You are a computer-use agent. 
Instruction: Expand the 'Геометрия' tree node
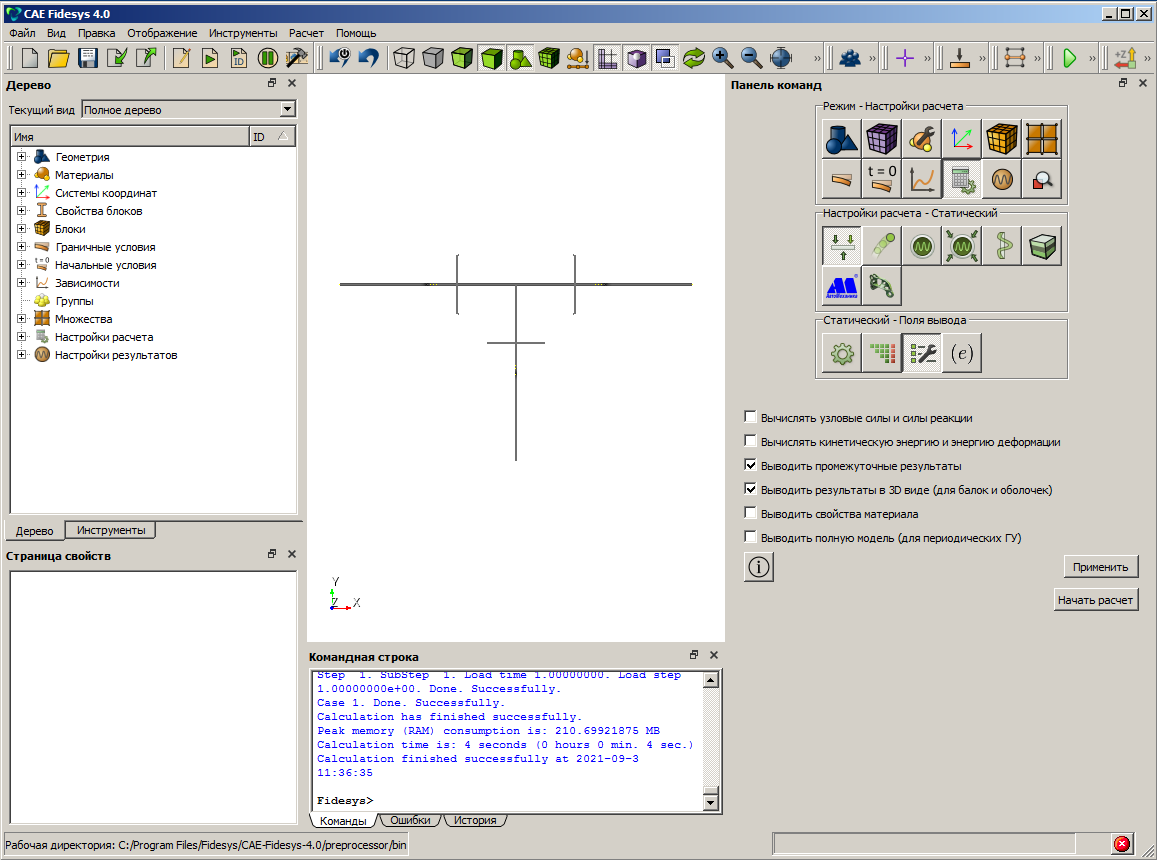click(x=21, y=157)
